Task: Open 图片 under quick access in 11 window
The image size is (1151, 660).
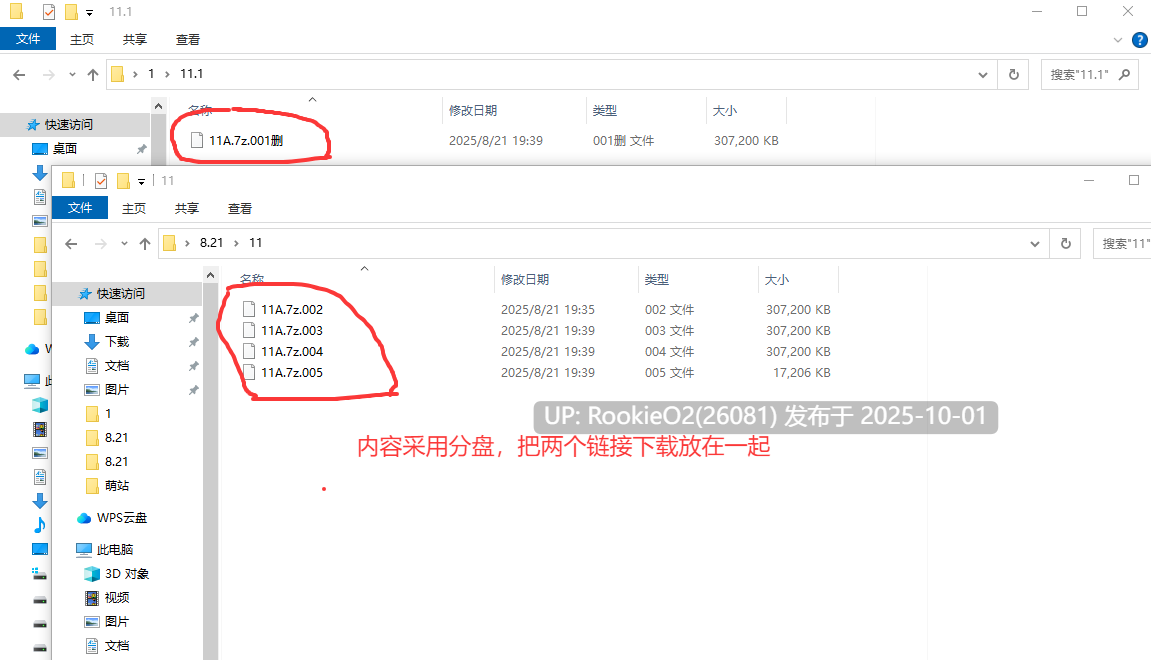Action: pos(117,390)
